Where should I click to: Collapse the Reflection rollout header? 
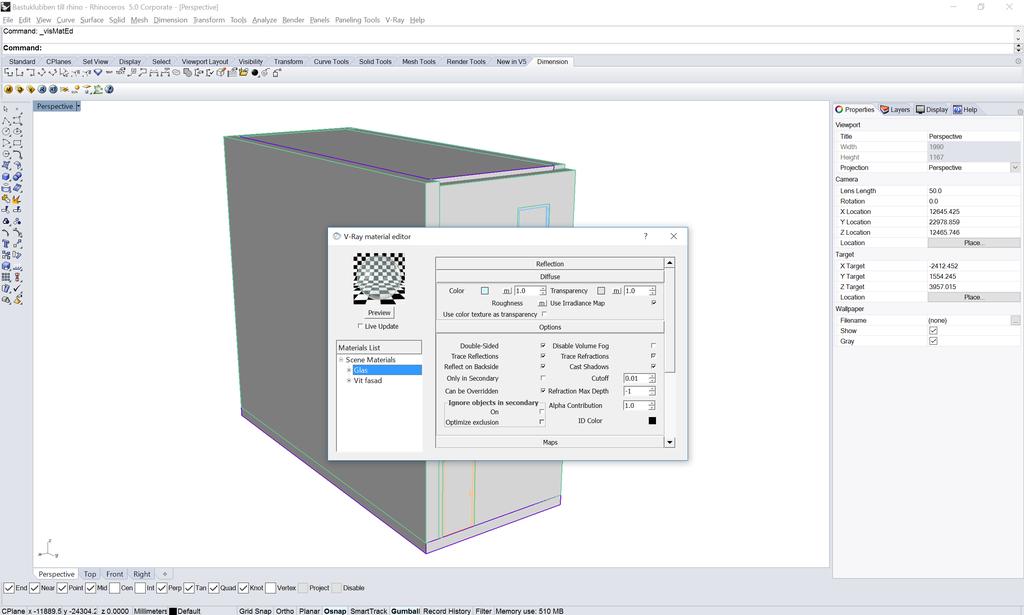pos(550,264)
